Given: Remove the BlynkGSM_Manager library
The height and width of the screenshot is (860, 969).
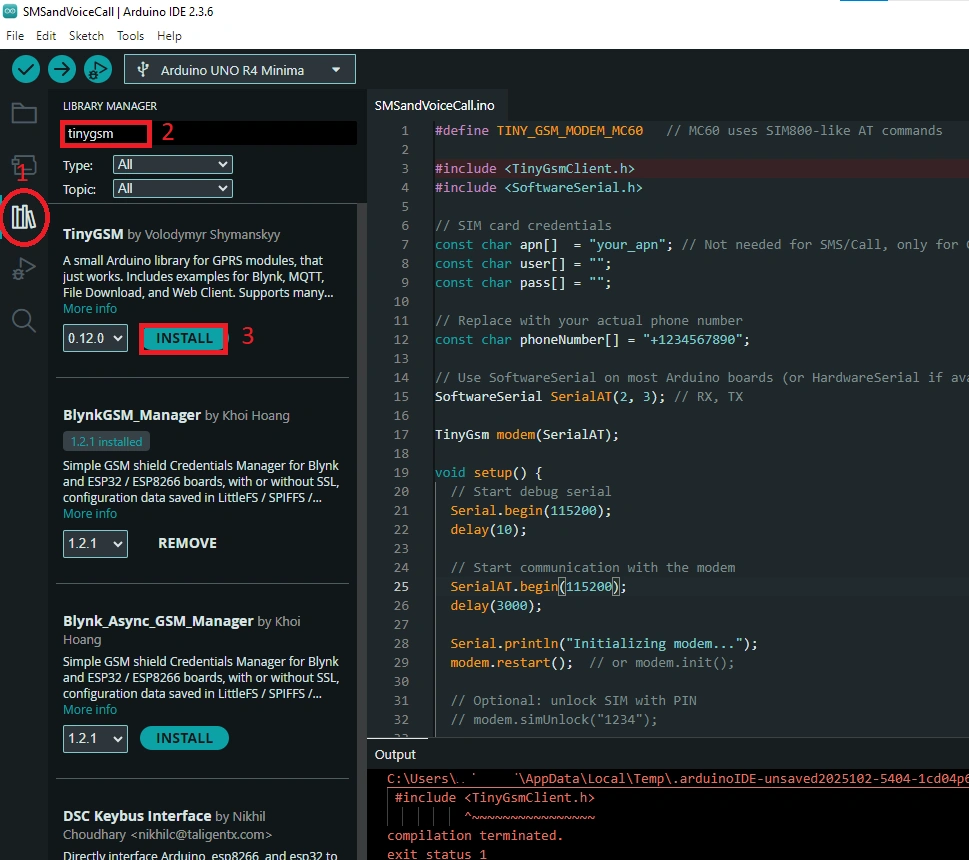Looking at the screenshot, I should point(186,543).
